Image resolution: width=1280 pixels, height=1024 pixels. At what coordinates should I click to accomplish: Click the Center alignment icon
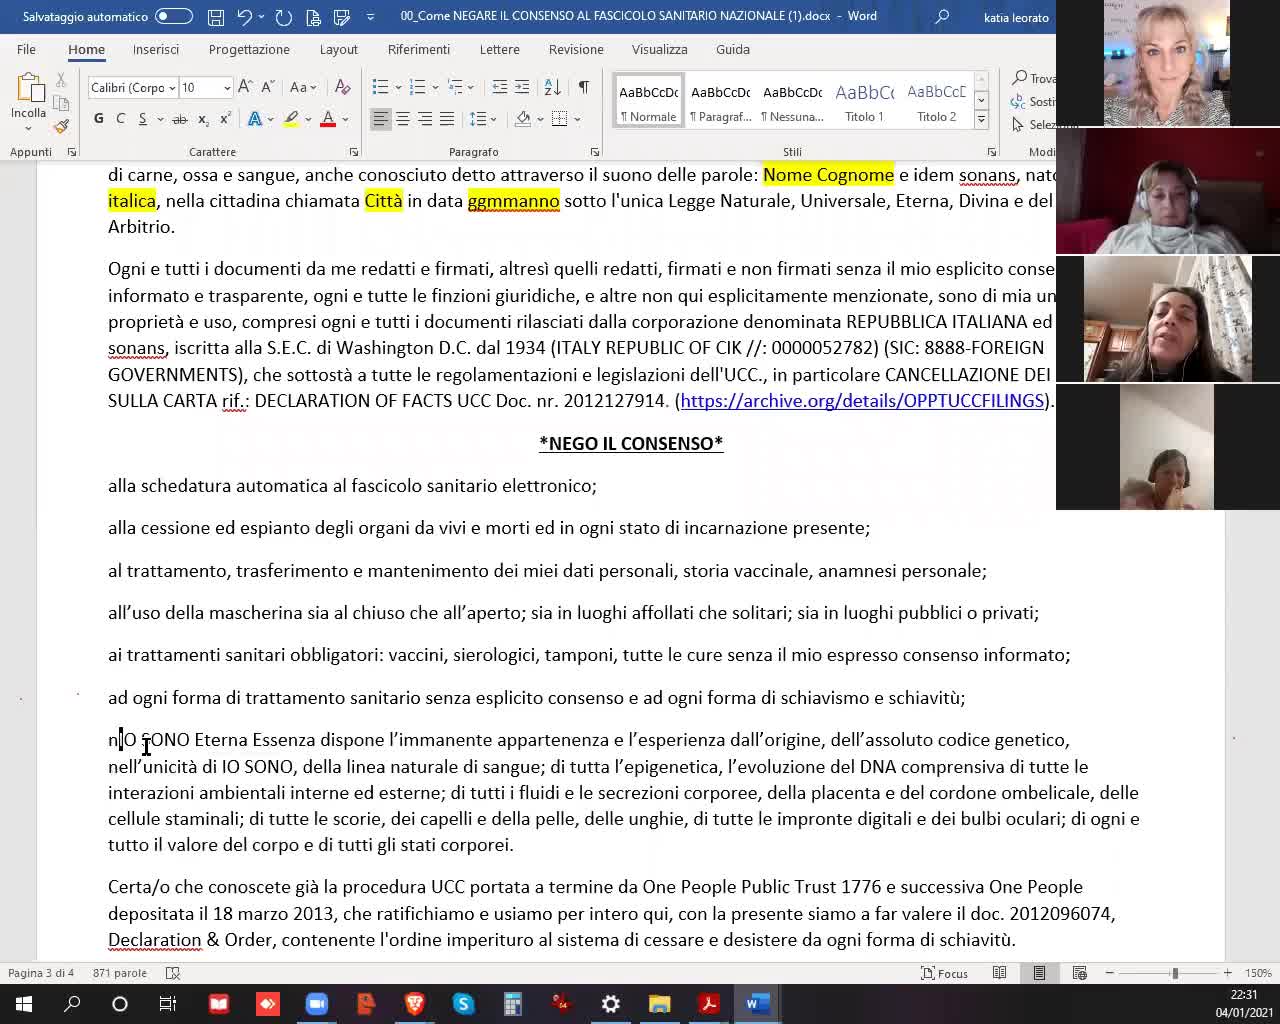click(x=402, y=119)
